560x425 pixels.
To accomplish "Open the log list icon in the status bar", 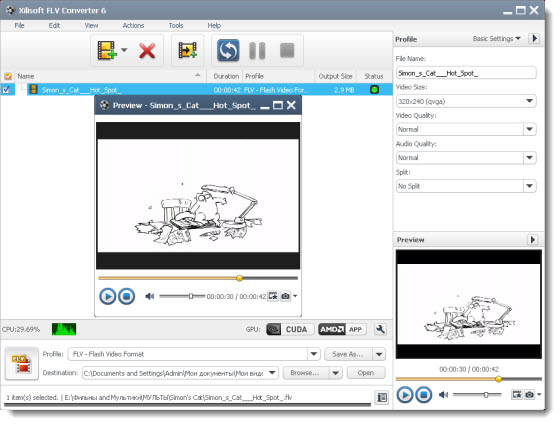I will pos(382,397).
